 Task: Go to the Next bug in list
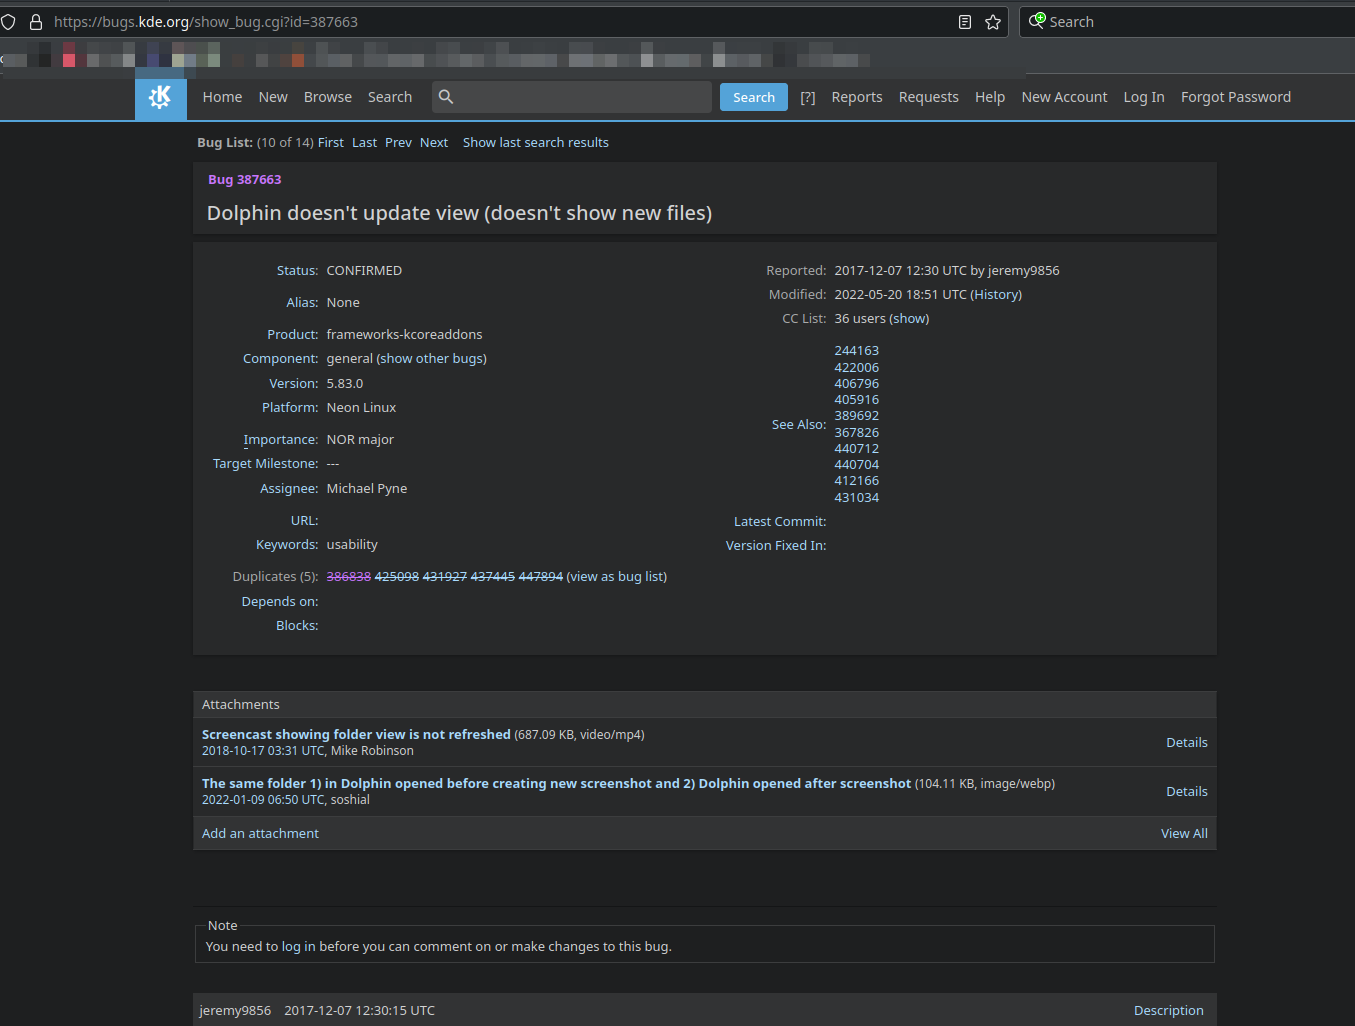[433, 143]
